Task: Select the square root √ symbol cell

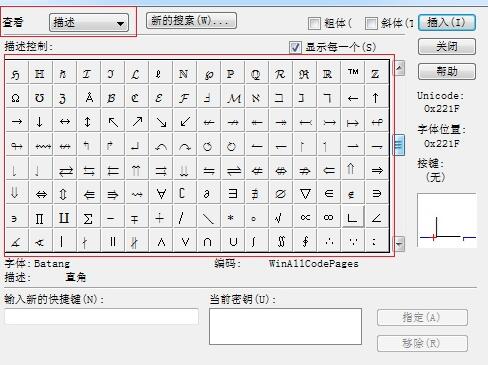Action: (281, 217)
